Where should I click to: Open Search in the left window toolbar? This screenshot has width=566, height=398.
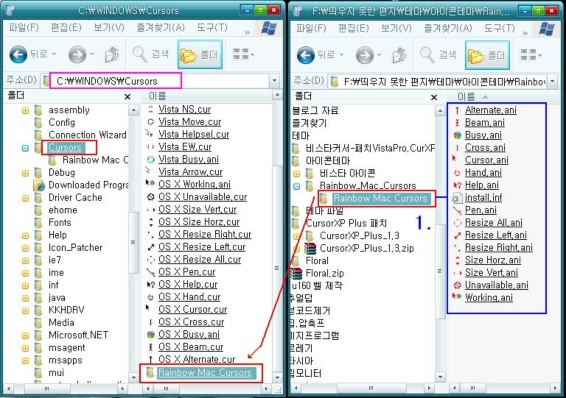point(150,54)
